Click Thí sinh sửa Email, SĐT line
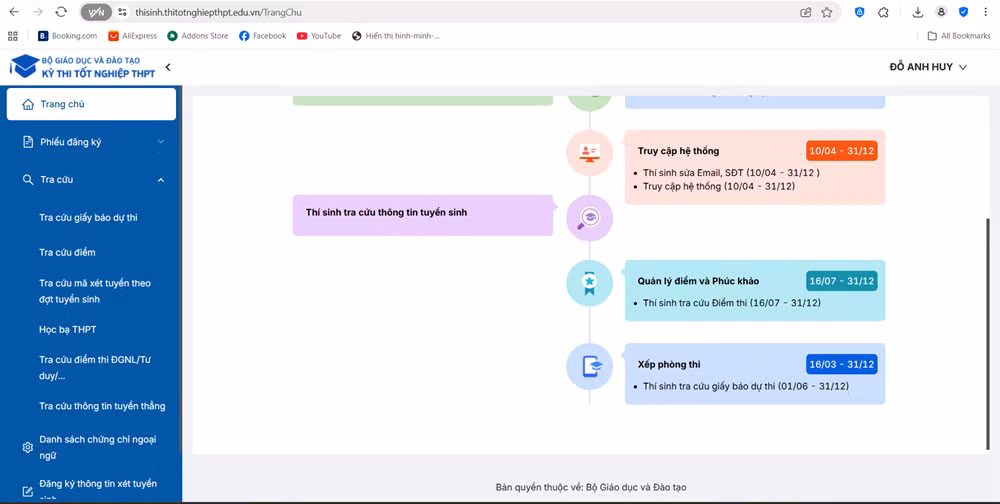 pos(731,173)
